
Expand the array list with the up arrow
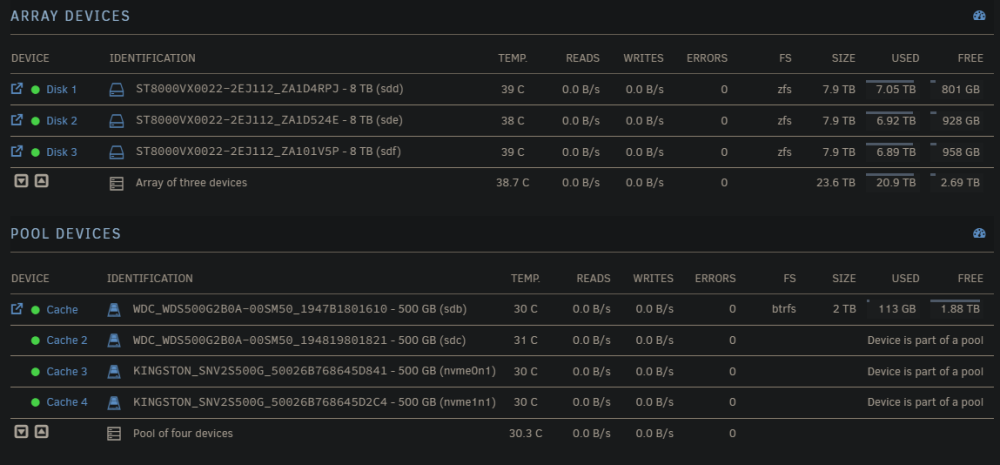point(41,181)
